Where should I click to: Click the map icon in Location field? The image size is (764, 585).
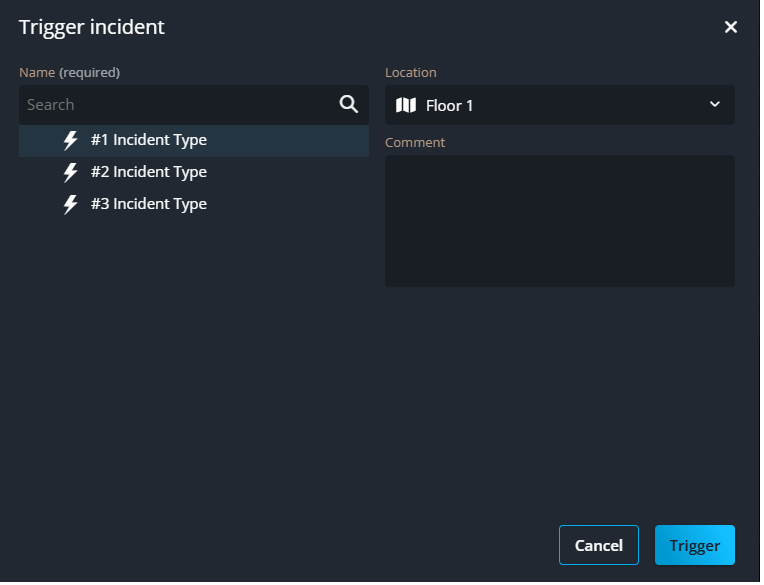coord(407,105)
